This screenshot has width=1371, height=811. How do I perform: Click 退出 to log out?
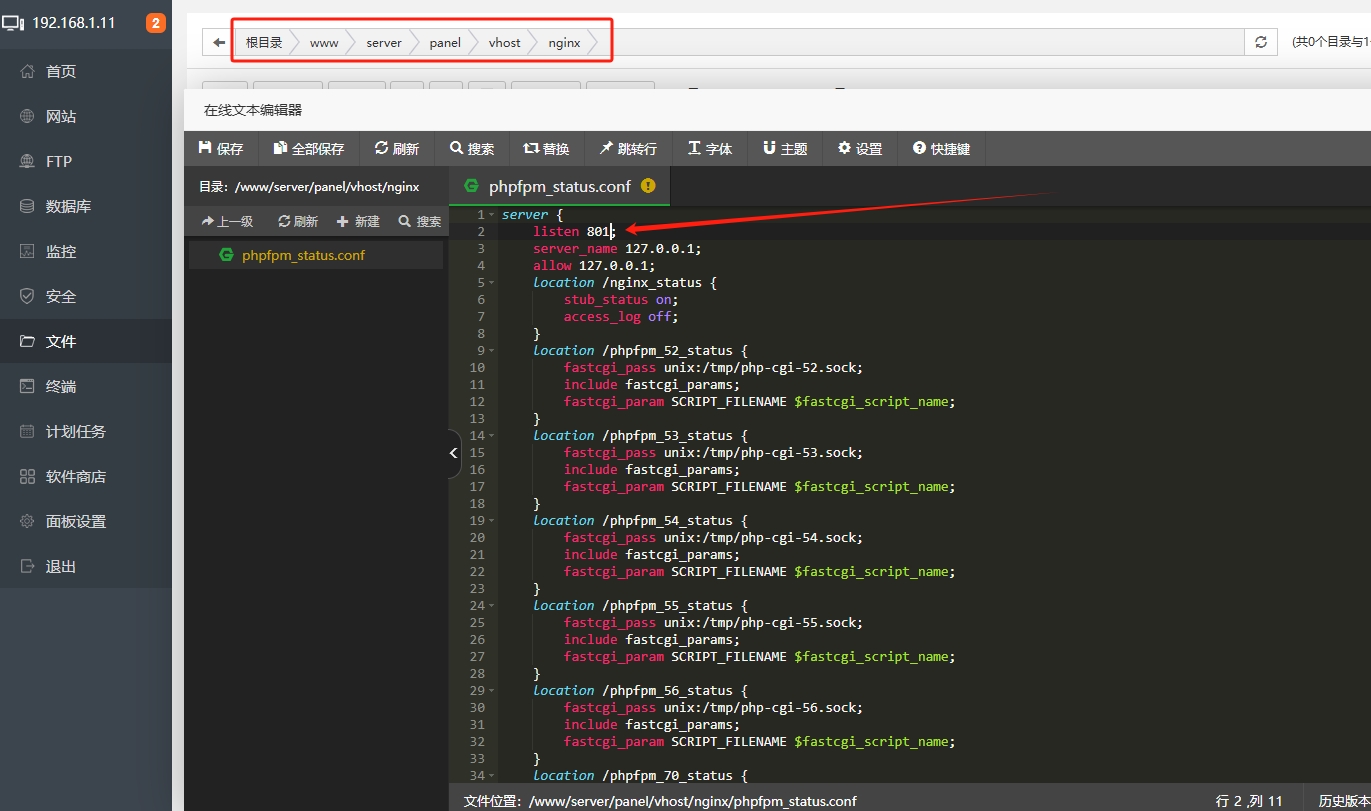click(x=61, y=566)
